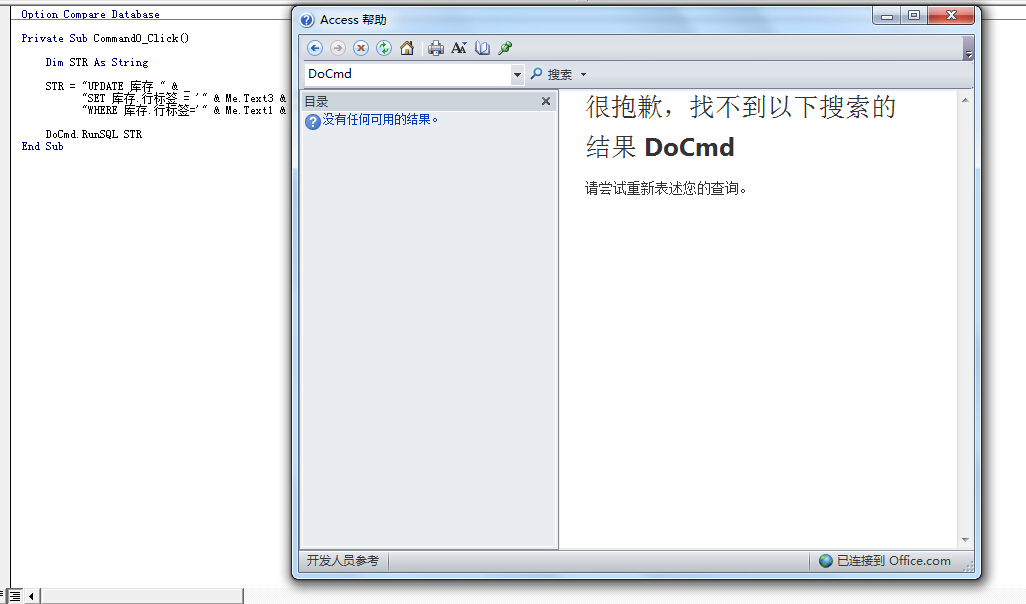Open the help toolbar options arrow
Image resolution: width=1026 pixels, height=604 pixels.
tap(968, 49)
